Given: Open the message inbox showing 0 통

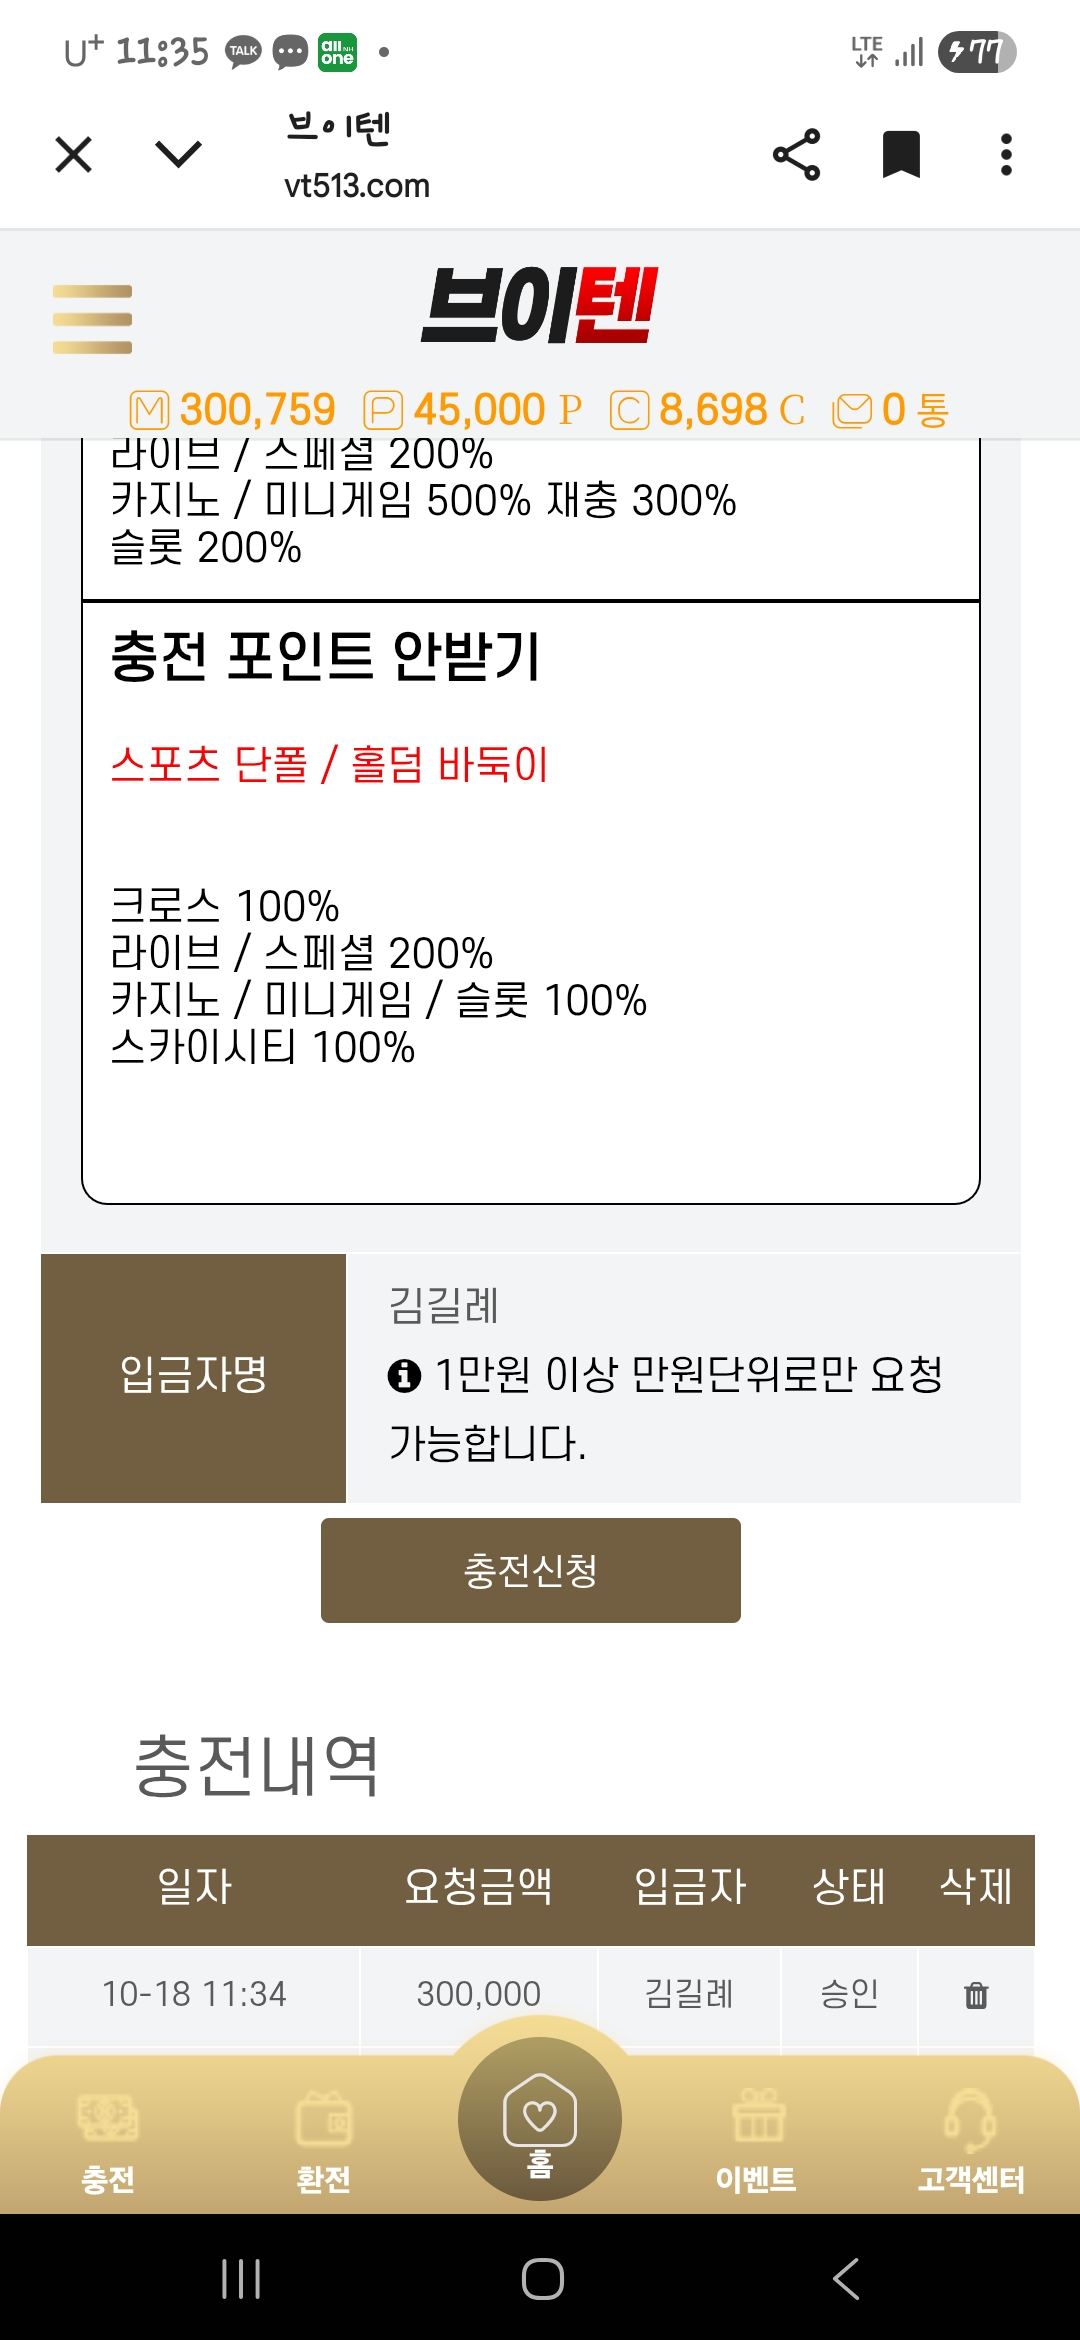Looking at the screenshot, I should 892,410.
